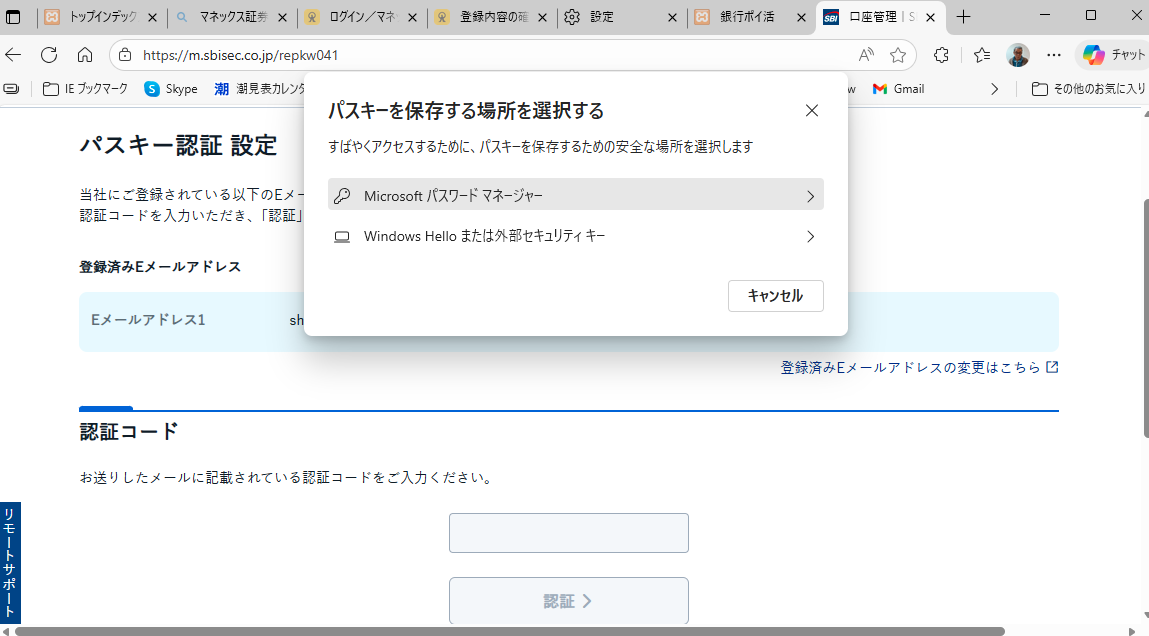This screenshot has width=1149, height=636.
Task: Open a new browser tab
Action: click(964, 17)
